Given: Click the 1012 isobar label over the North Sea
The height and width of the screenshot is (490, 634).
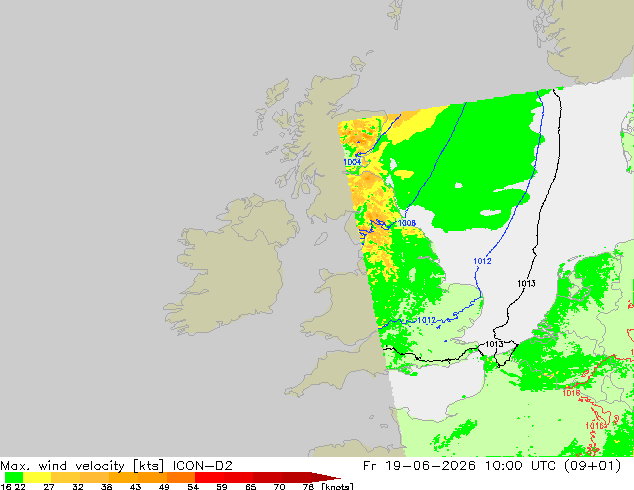Looking at the screenshot, I should [x=482, y=261].
